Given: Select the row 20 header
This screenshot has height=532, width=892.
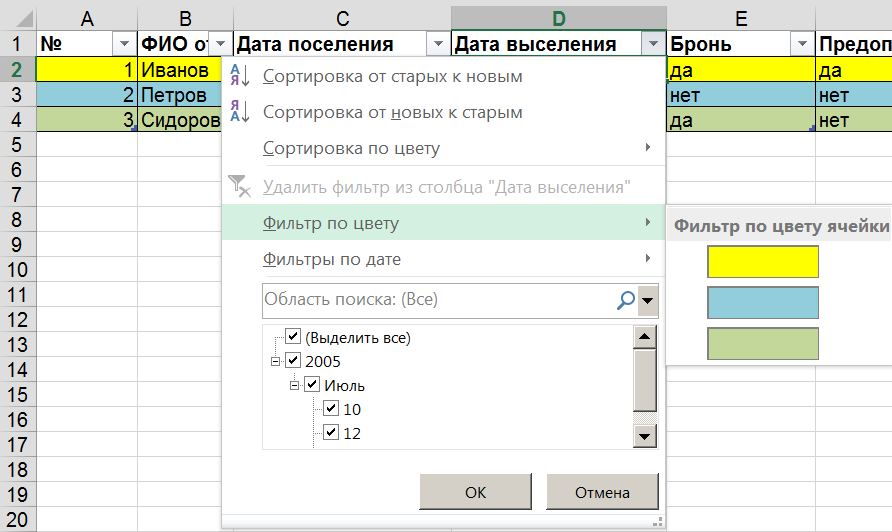Looking at the screenshot, I should point(17,519).
